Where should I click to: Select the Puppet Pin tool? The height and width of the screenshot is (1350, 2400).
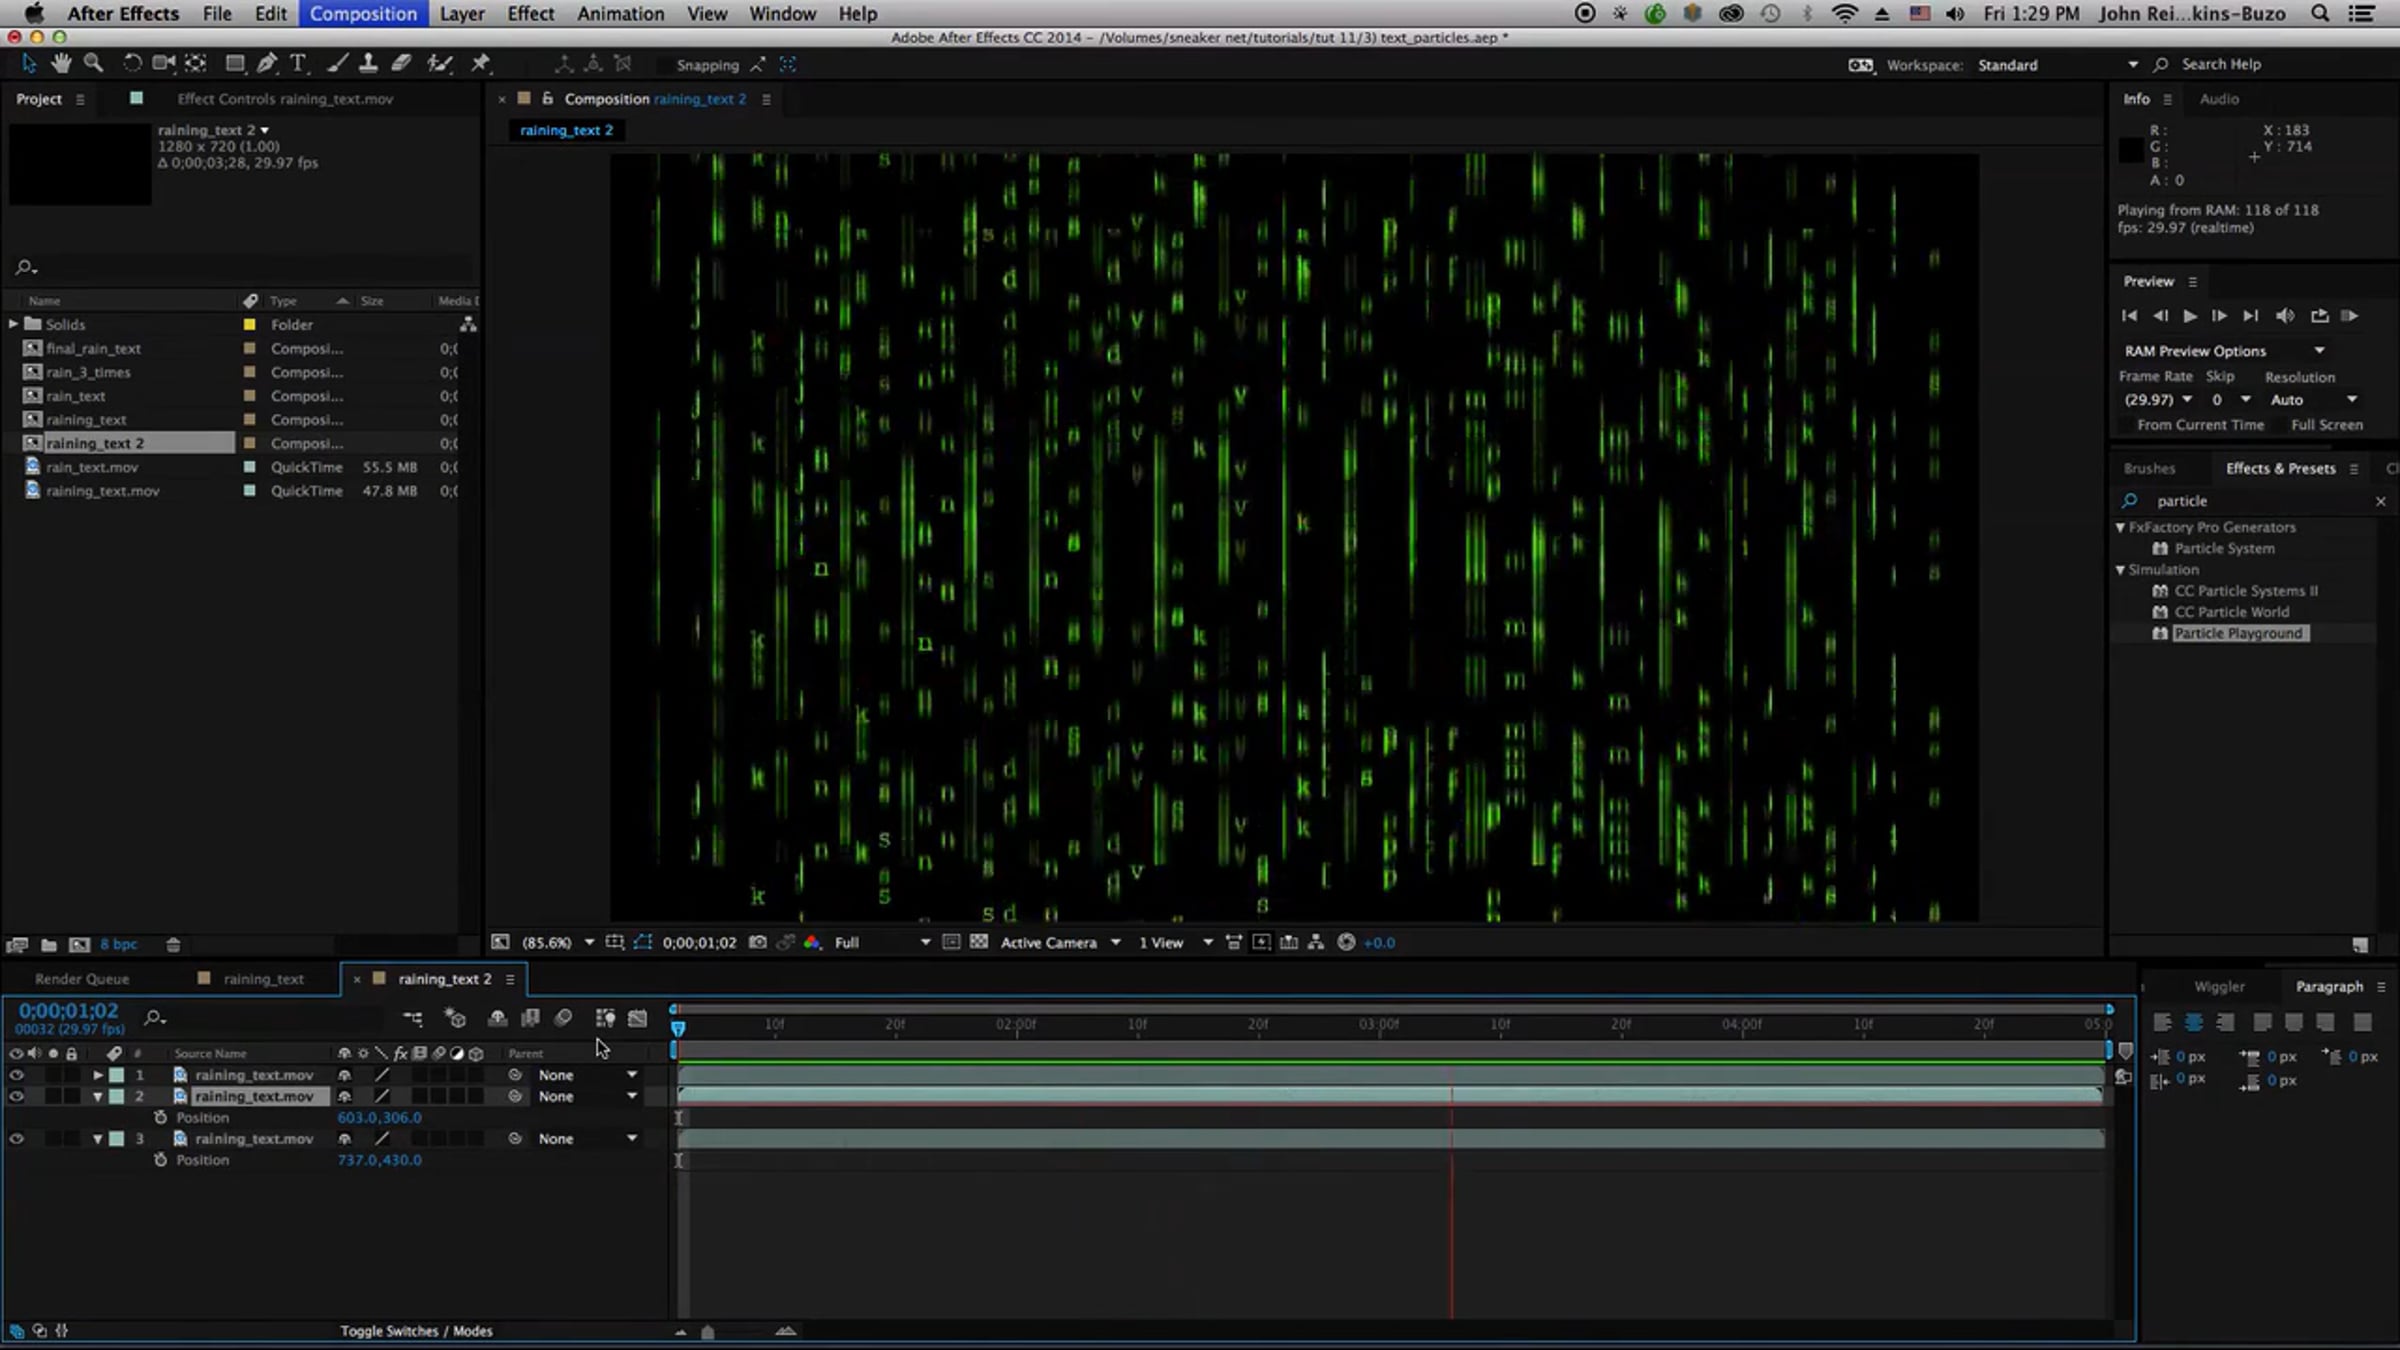[x=481, y=64]
